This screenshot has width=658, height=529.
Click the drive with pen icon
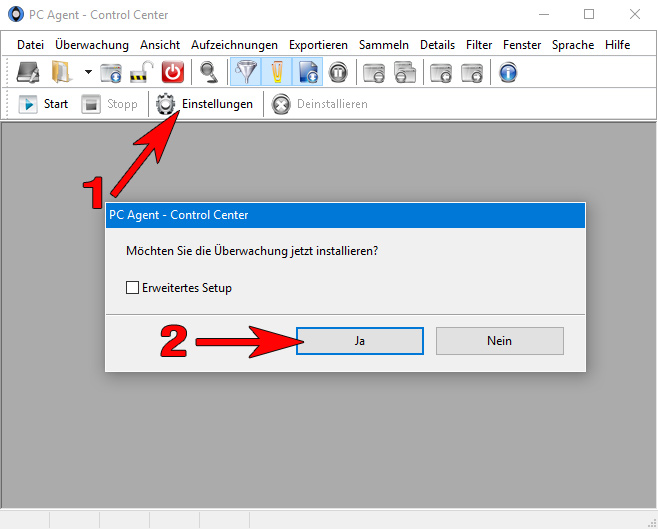click(x=28, y=72)
